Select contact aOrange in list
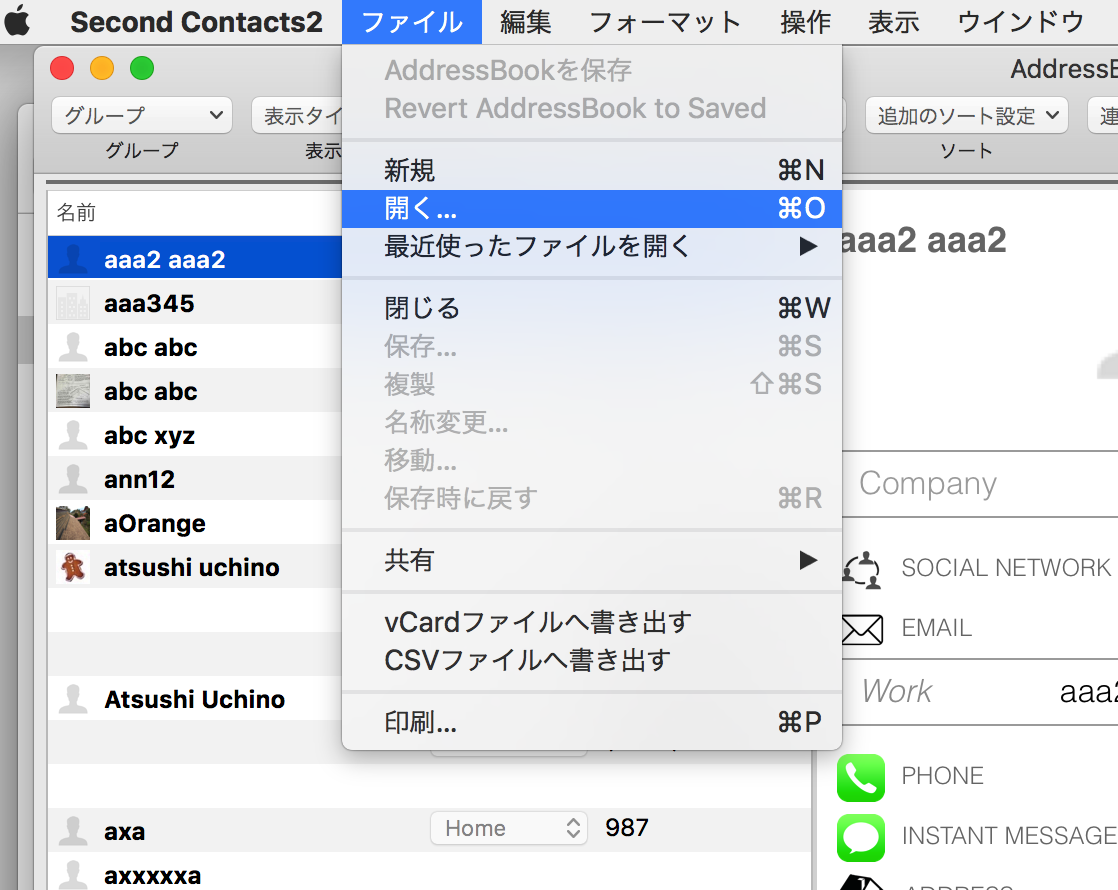 (195, 523)
